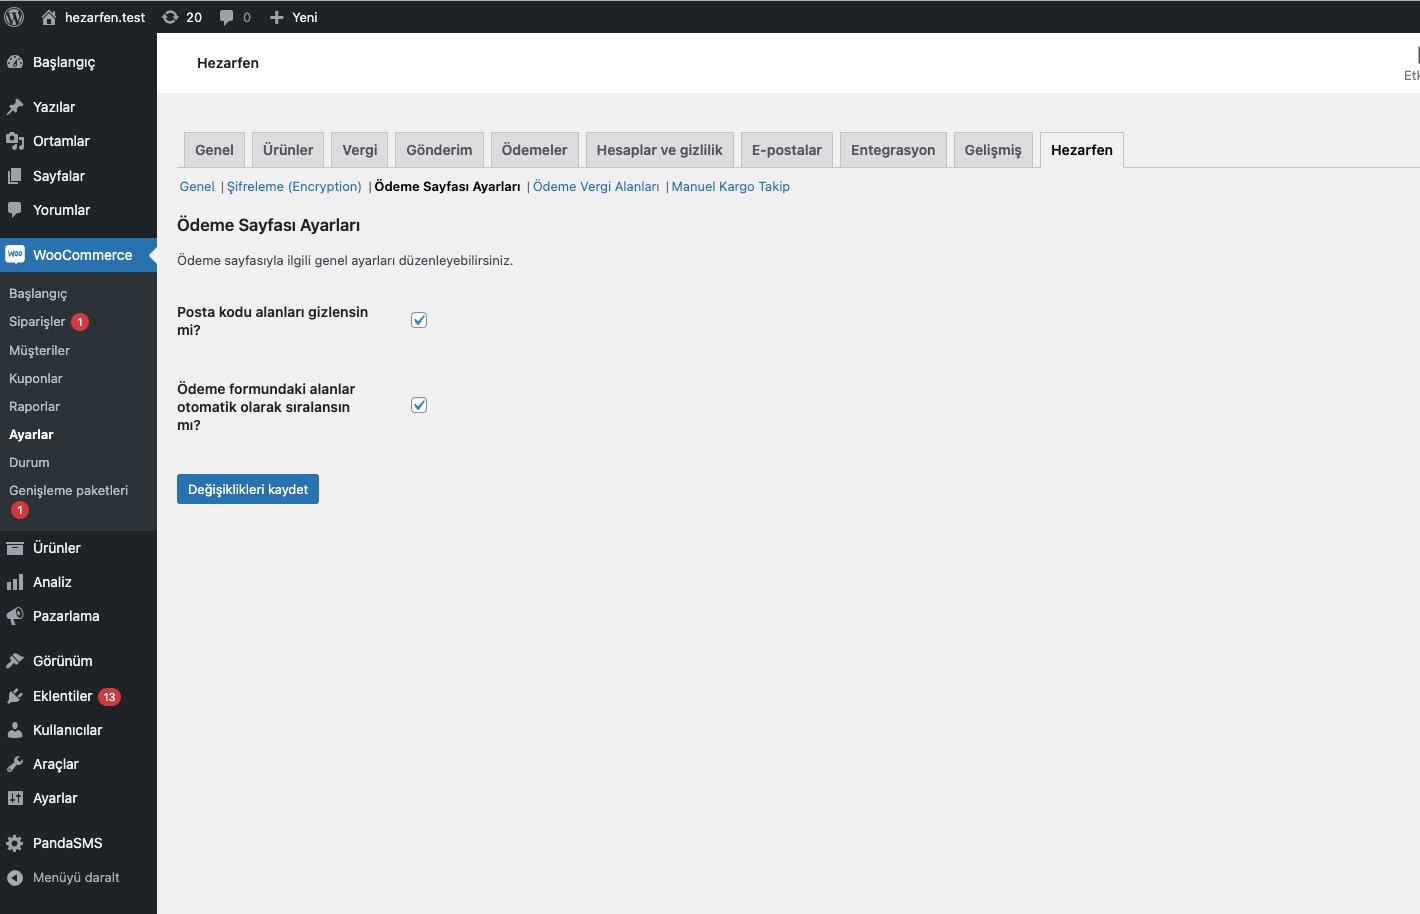Click red badge under Genişleme paketleri
The width and height of the screenshot is (1420, 914).
[x=19, y=510]
